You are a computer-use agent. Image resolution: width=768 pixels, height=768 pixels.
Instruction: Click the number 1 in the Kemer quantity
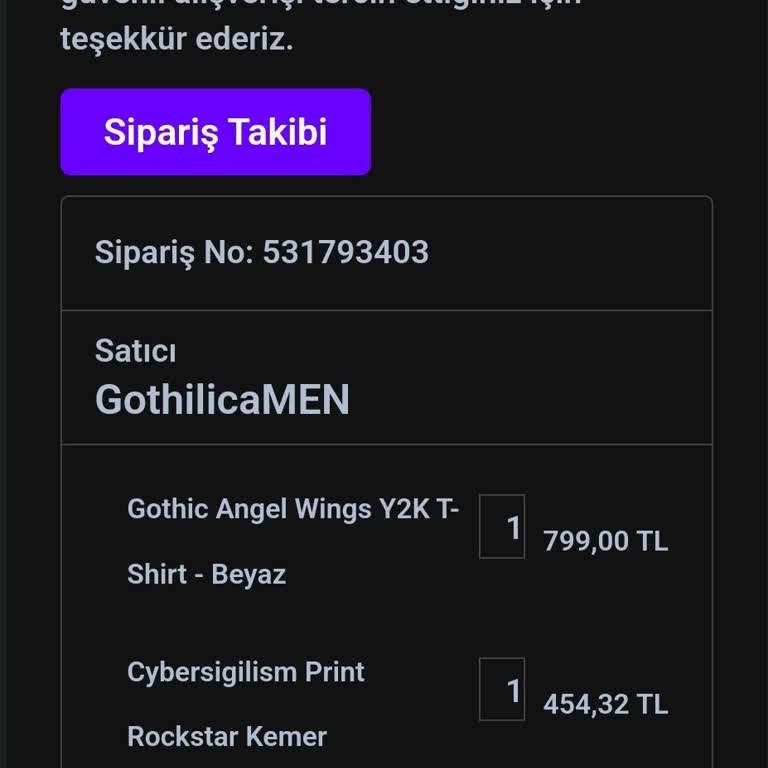[513, 691]
